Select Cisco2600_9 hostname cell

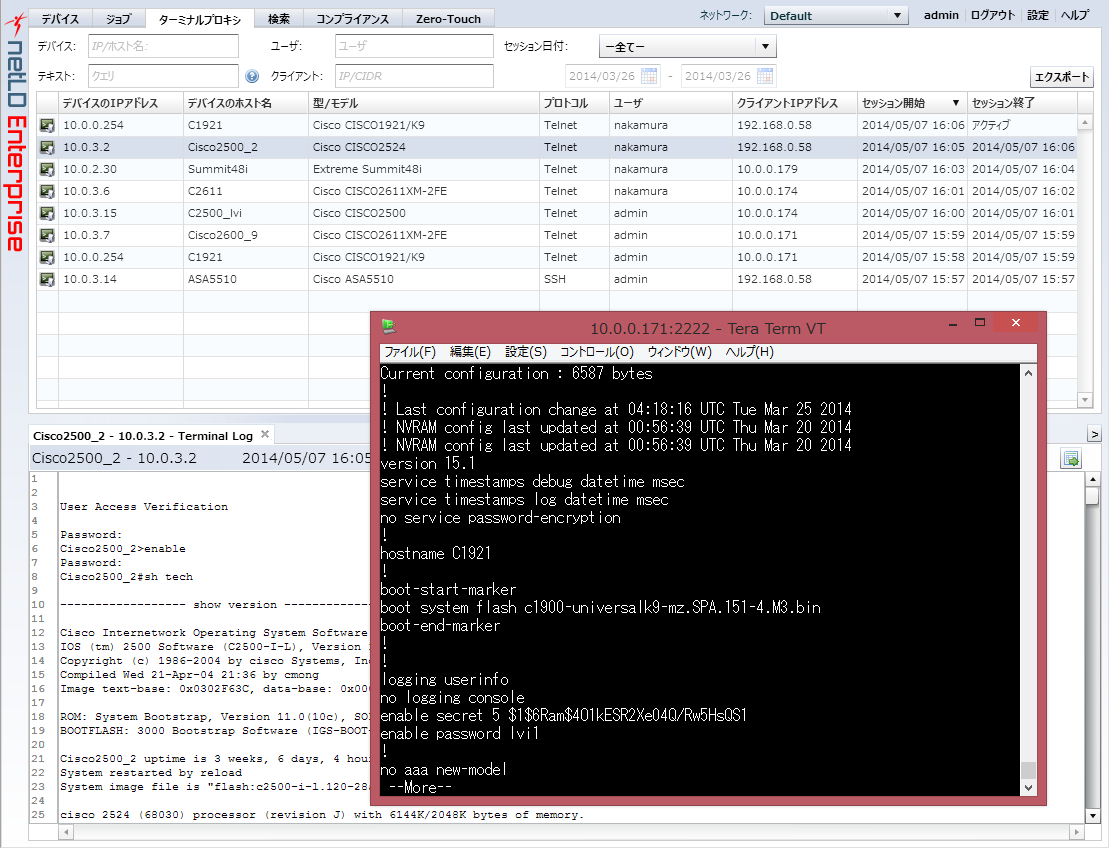(x=245, y=235)
